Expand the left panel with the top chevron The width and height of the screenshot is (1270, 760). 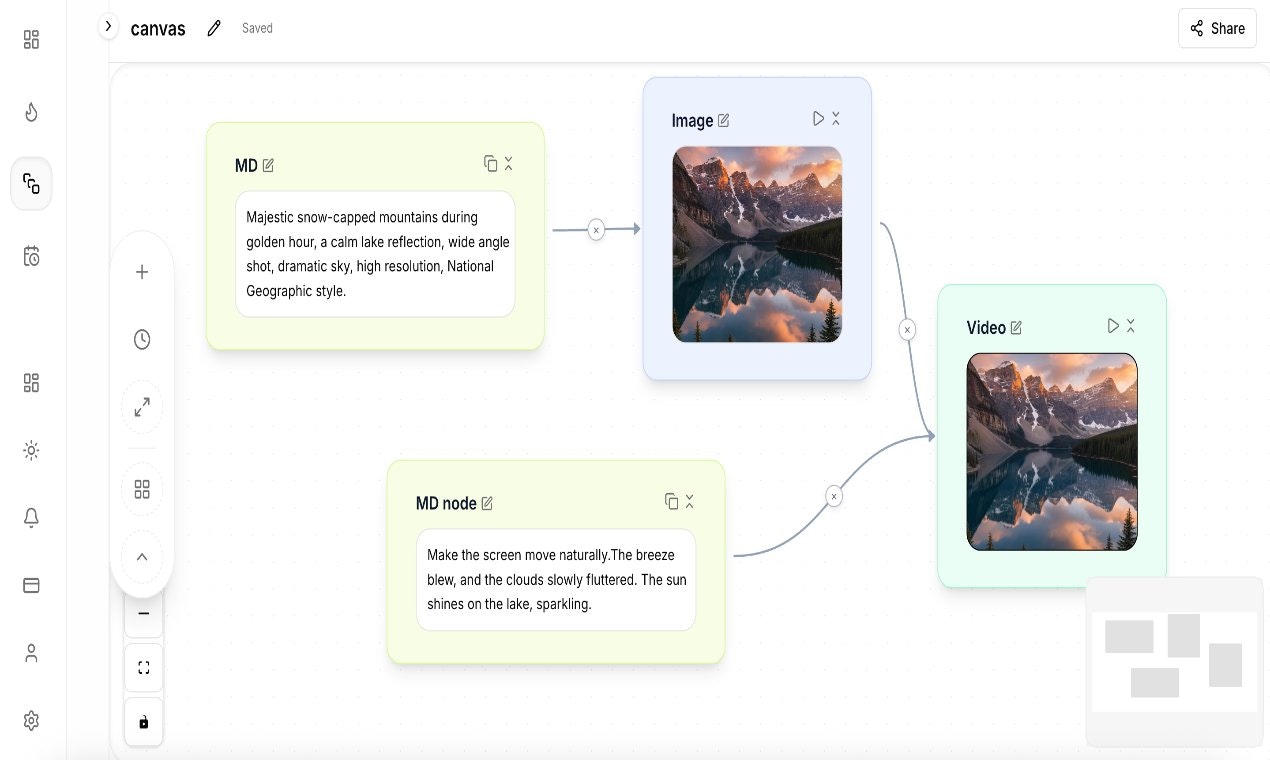[x=108, y=26]
